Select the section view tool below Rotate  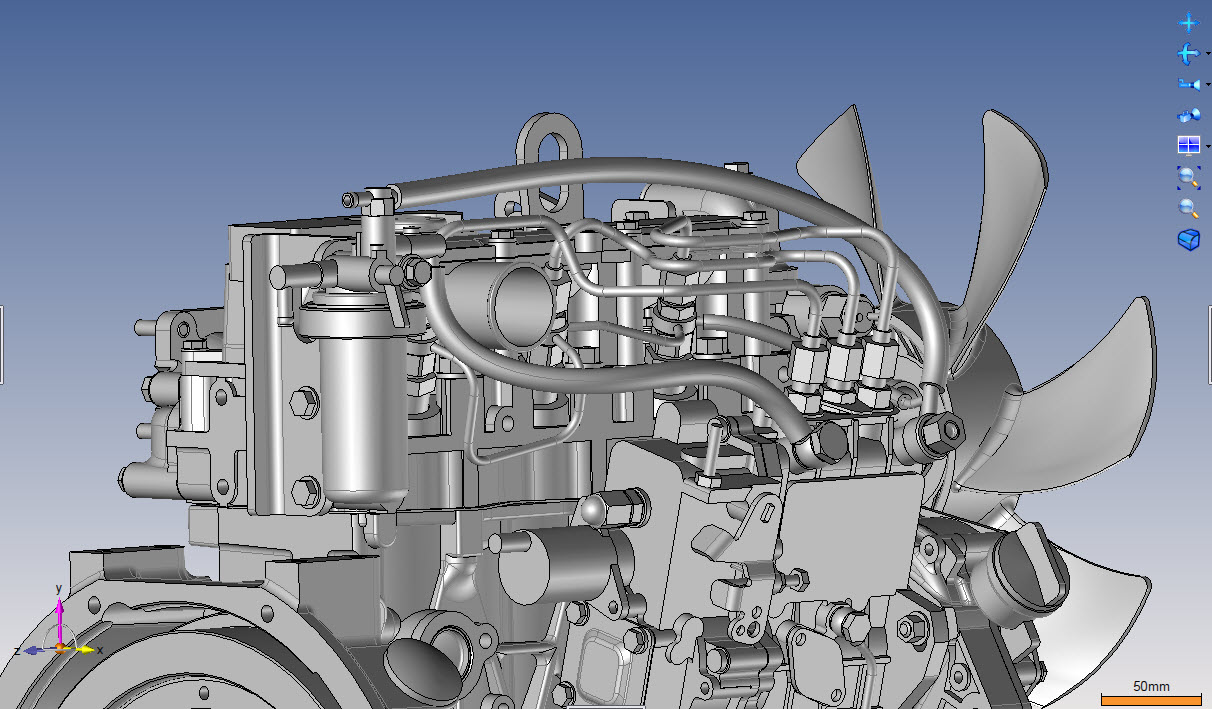pyautogui.click(x=1188, y=83)
